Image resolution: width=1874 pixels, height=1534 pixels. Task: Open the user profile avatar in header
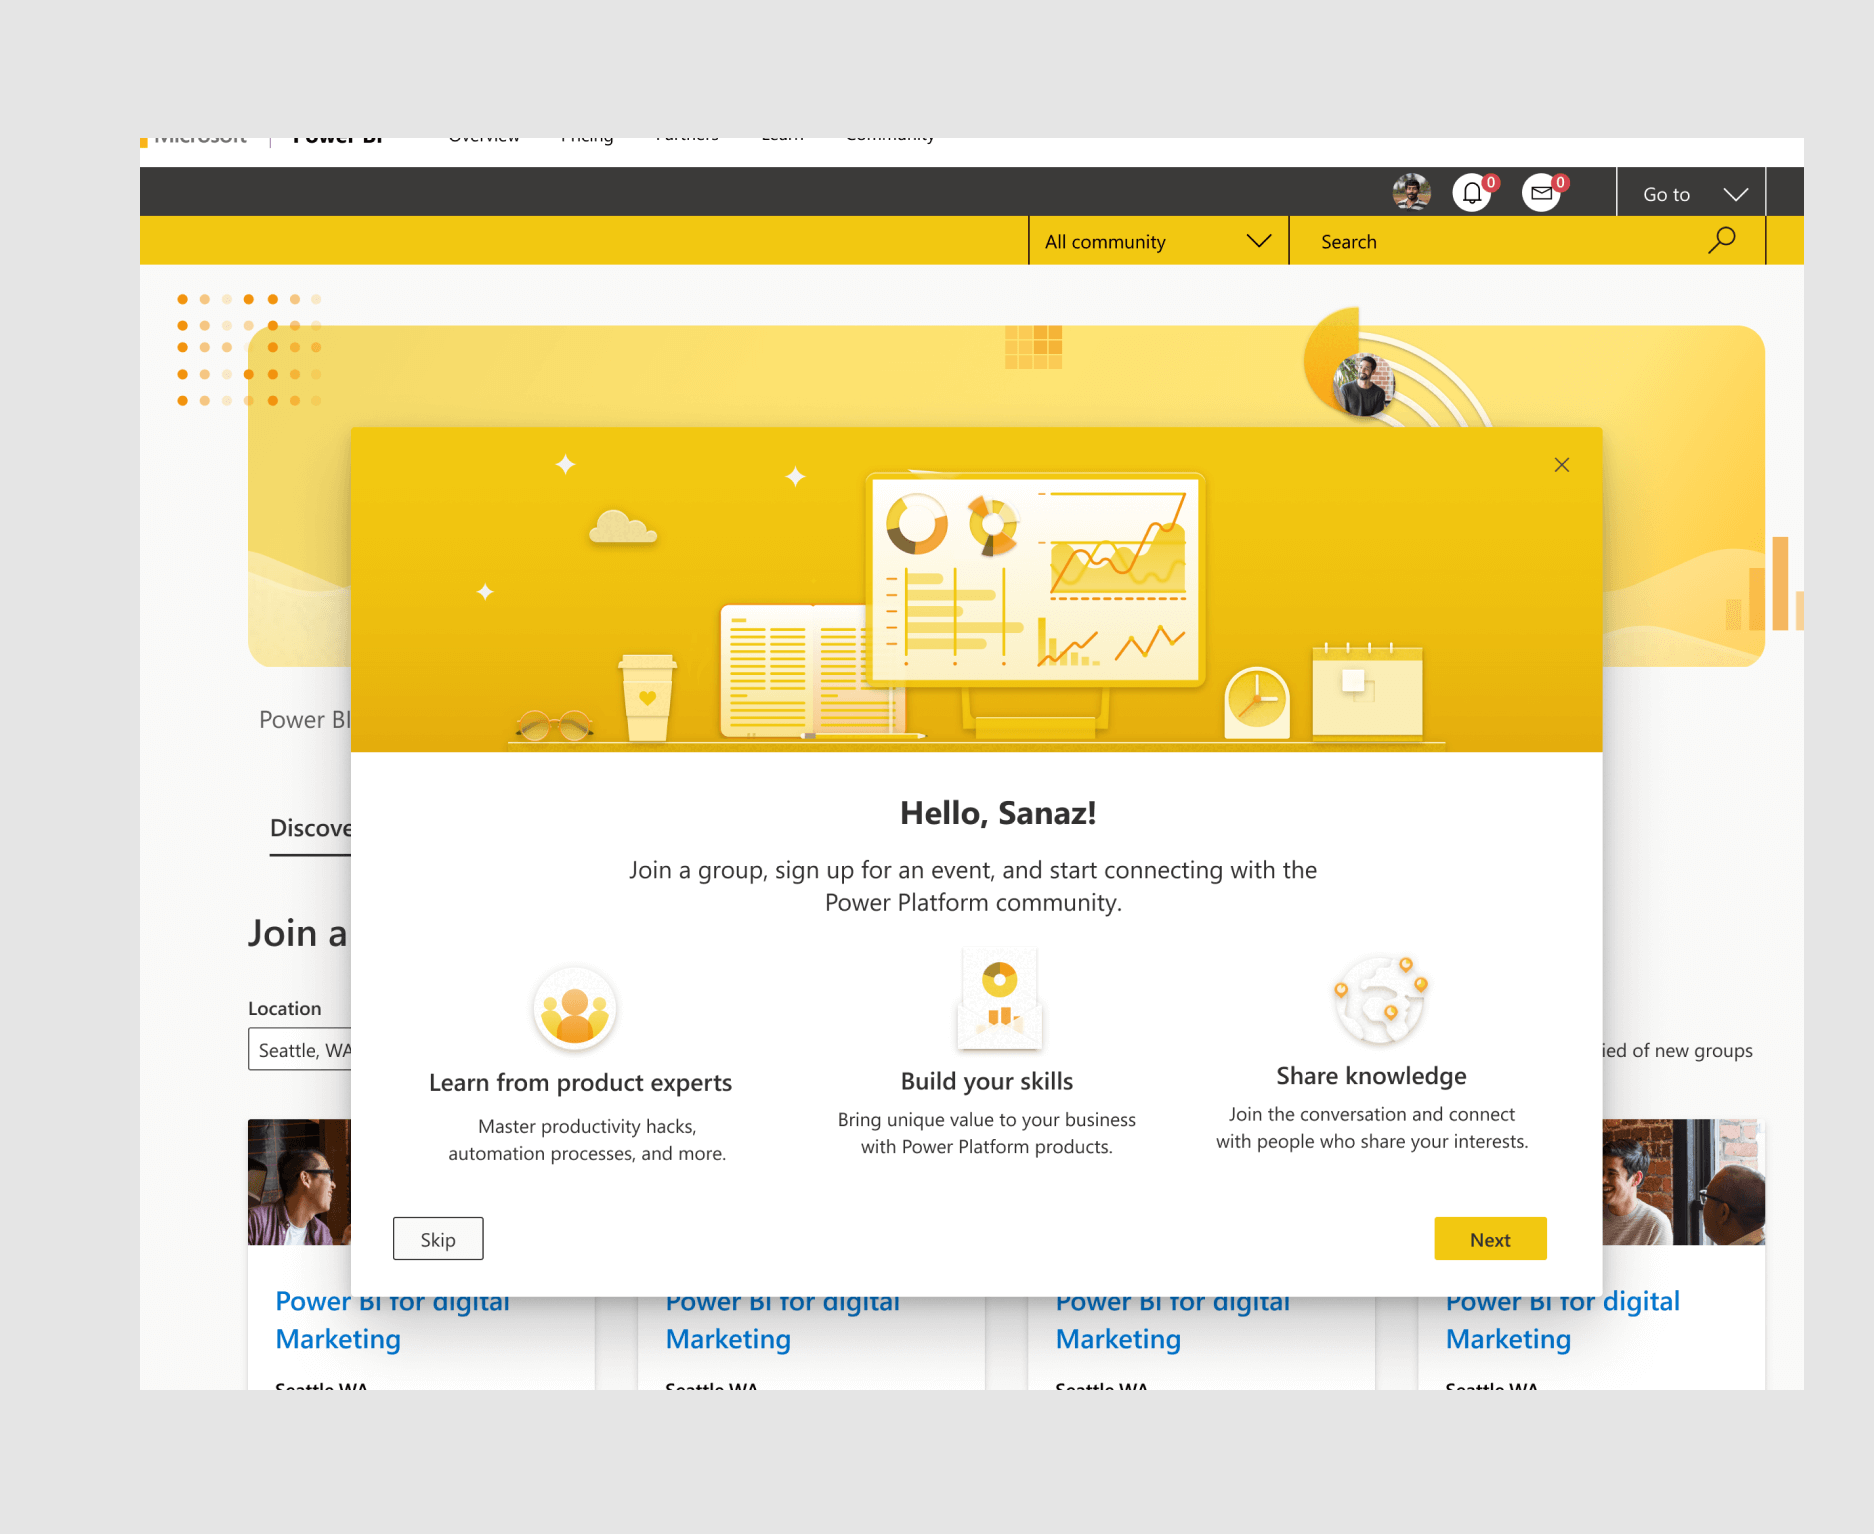(1411, 192)
